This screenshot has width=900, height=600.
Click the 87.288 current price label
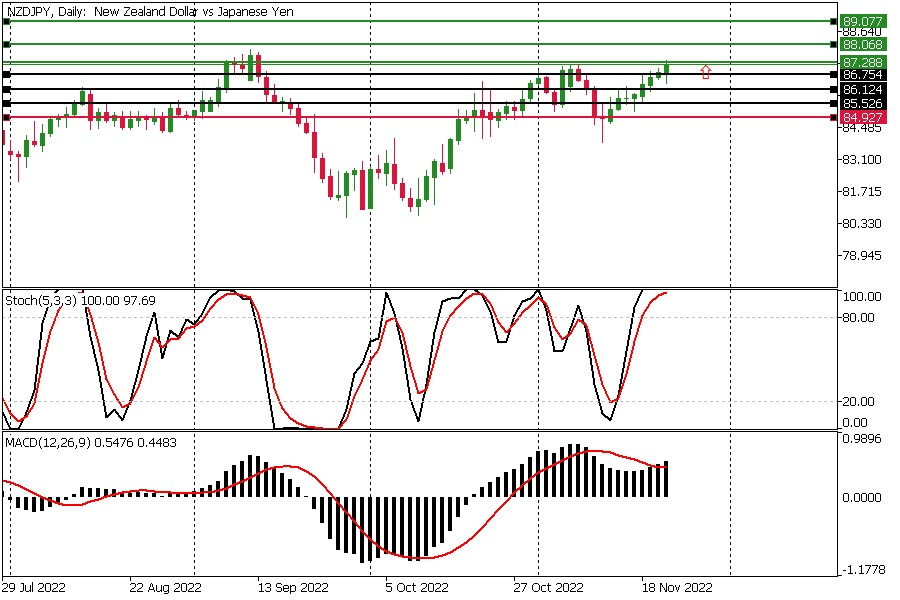click(862, 62)
